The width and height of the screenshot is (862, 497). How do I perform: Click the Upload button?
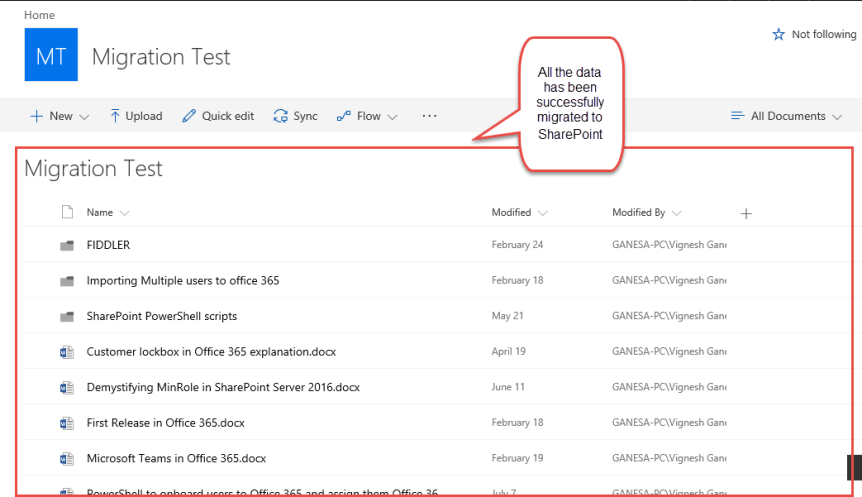click(135, 116)
